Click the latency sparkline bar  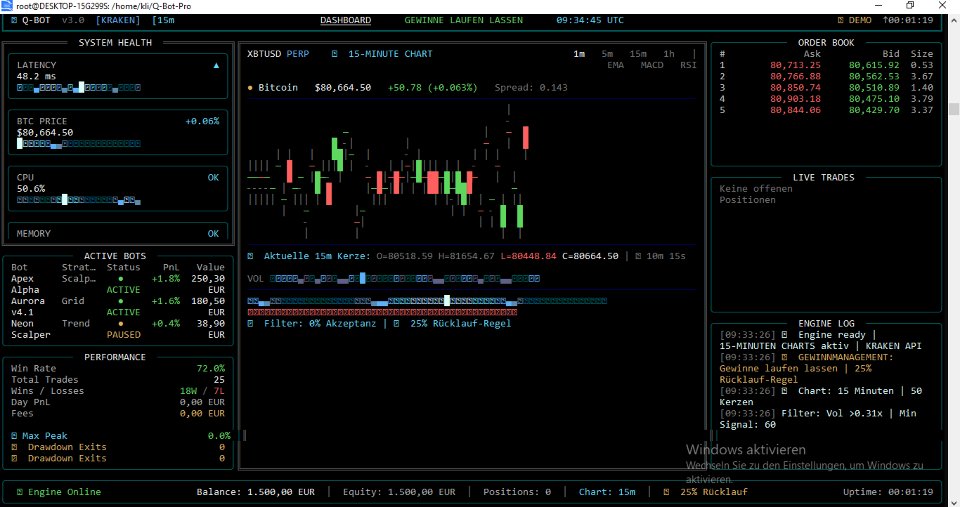click(78, 88)
